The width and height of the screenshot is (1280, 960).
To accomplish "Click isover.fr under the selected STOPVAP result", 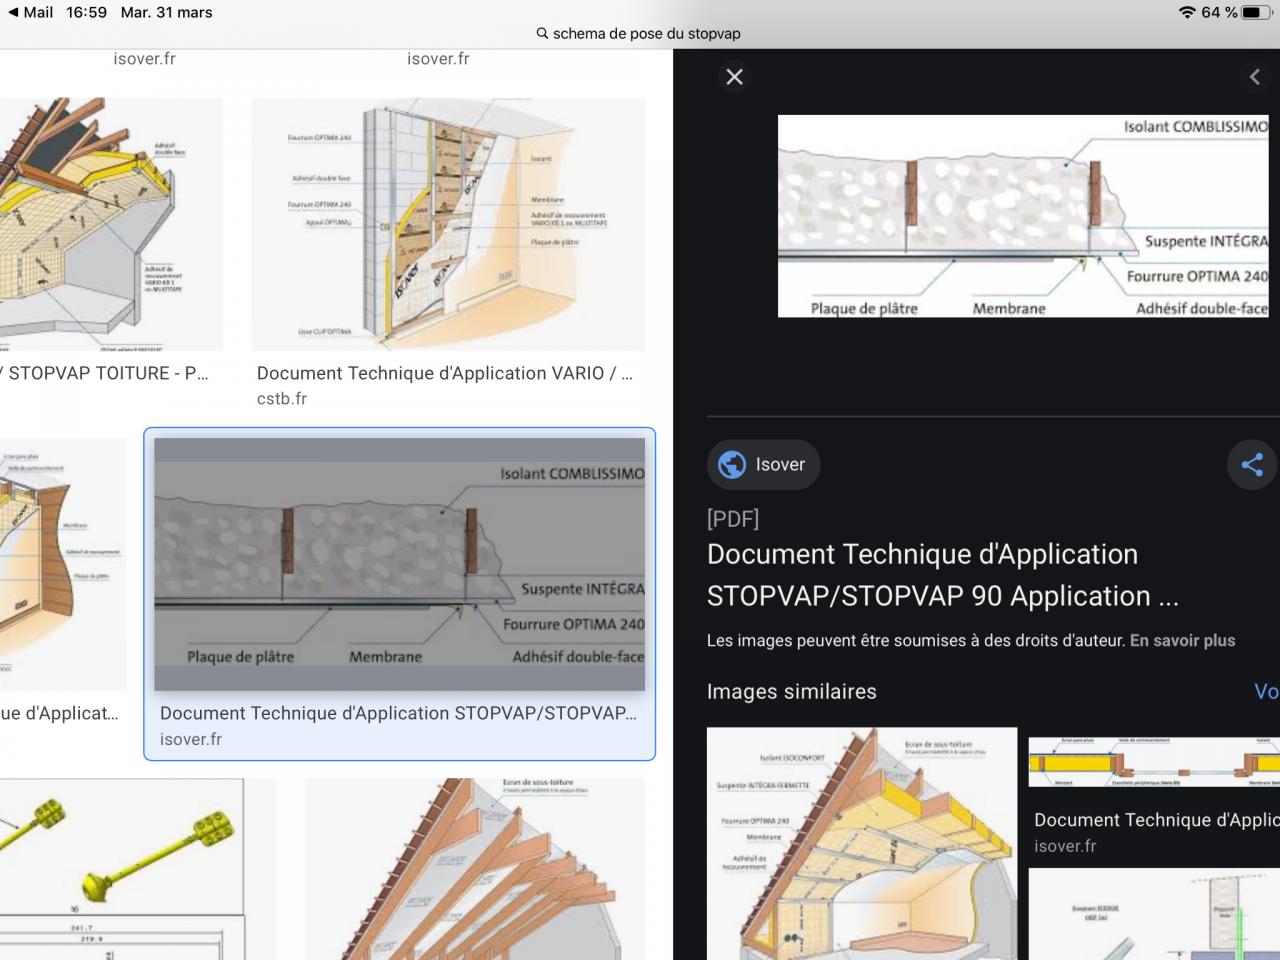I will [x=191, y=739].
